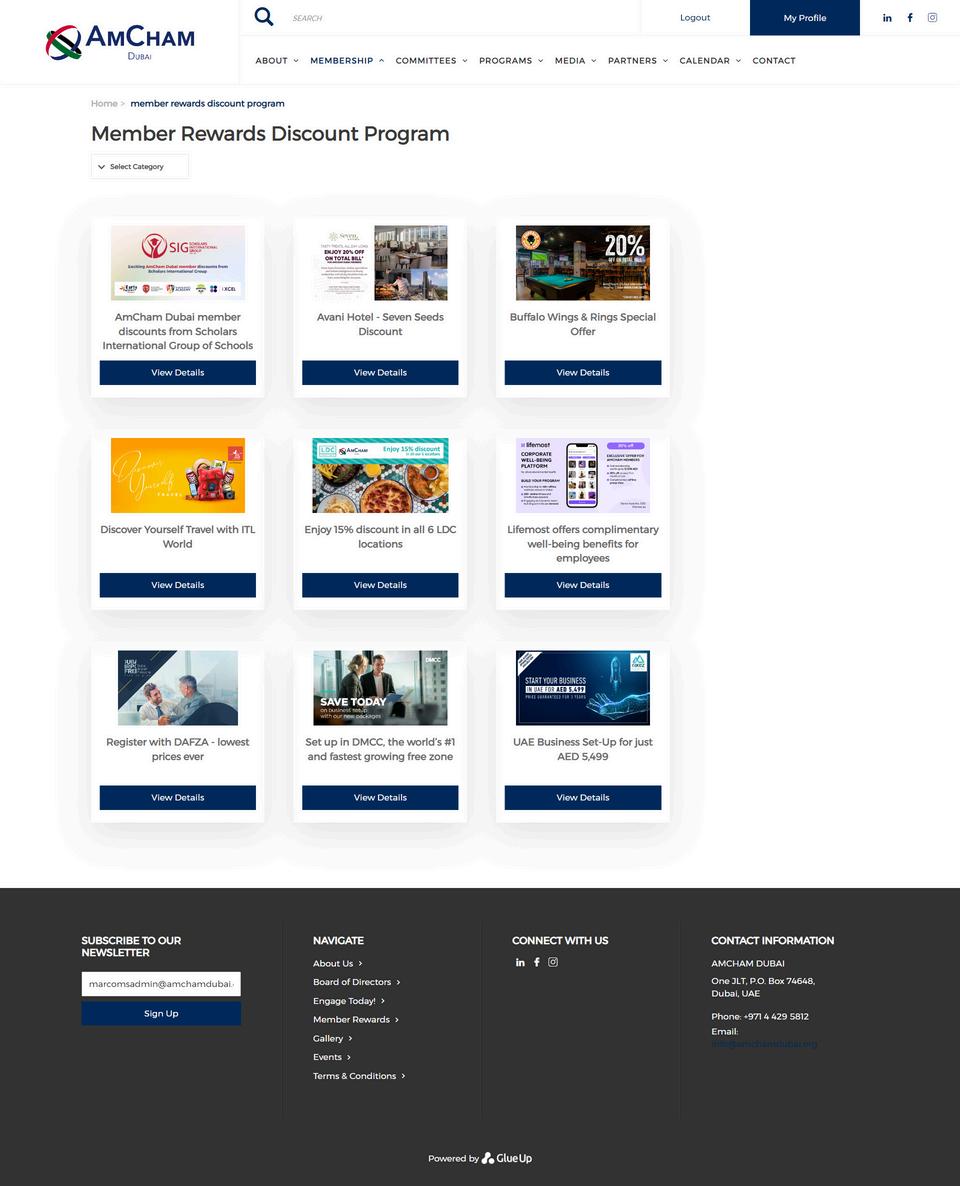Viewport: 960px width, 1186px height.
Task: Expand the Programs menu
Action: (511, 61)
